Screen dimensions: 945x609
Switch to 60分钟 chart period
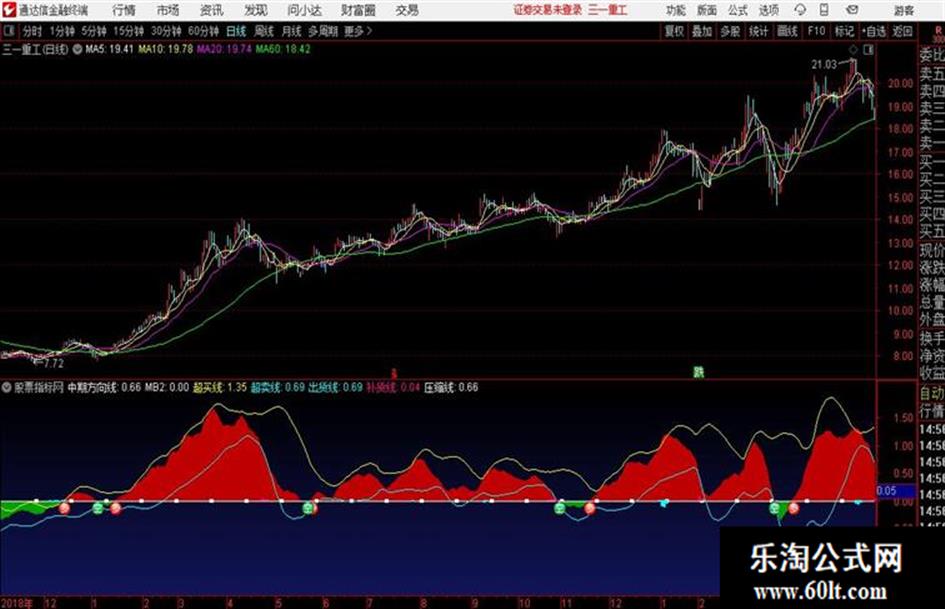pyautogui.click(x=203, y=31)
